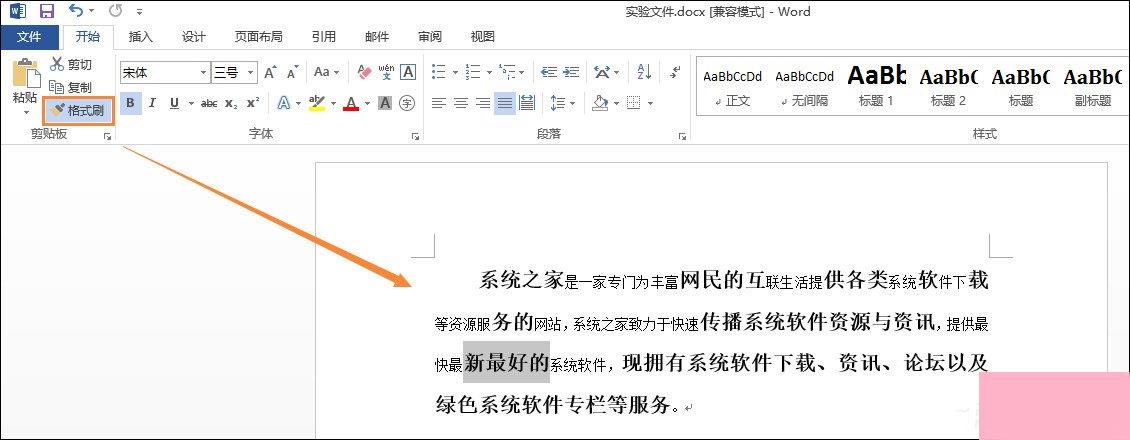Sort text with the A-Z sort icon
This screenshot has height=440, width=1130.
[x=644, y=72]
